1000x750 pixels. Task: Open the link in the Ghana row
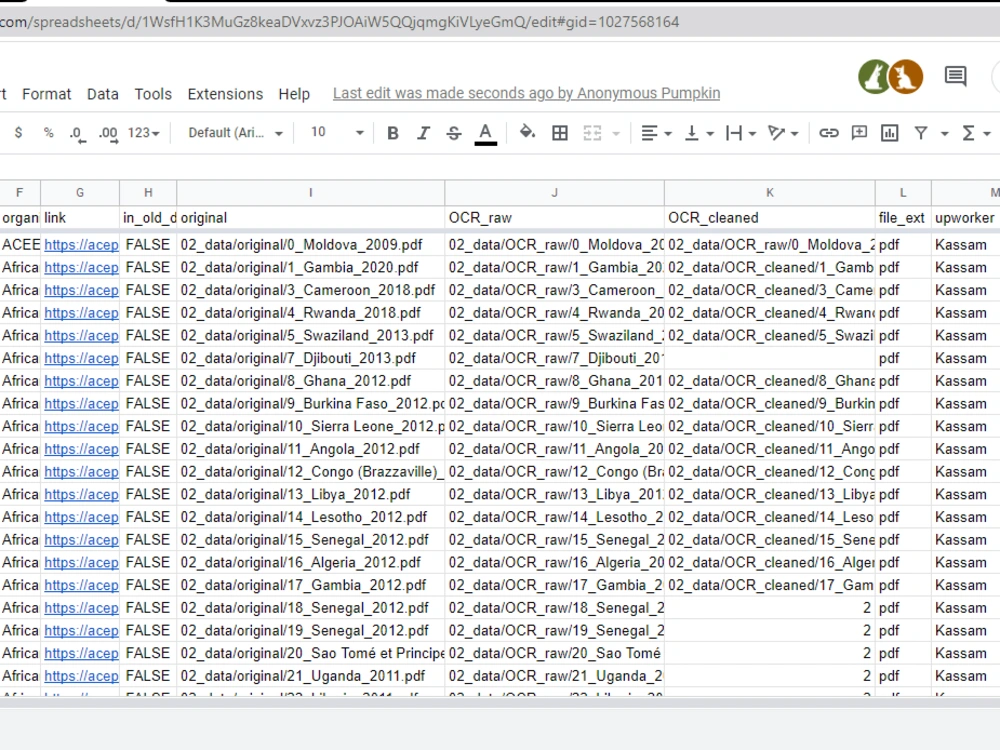tap(81, 381)
